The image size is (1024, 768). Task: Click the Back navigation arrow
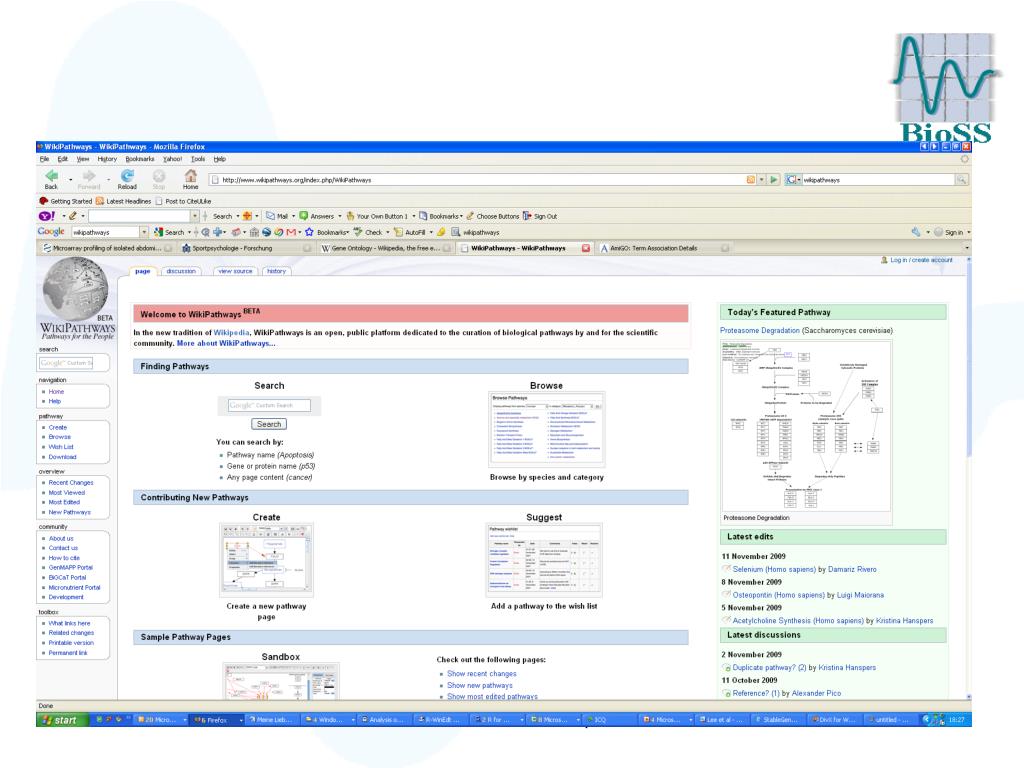point(52,176)
